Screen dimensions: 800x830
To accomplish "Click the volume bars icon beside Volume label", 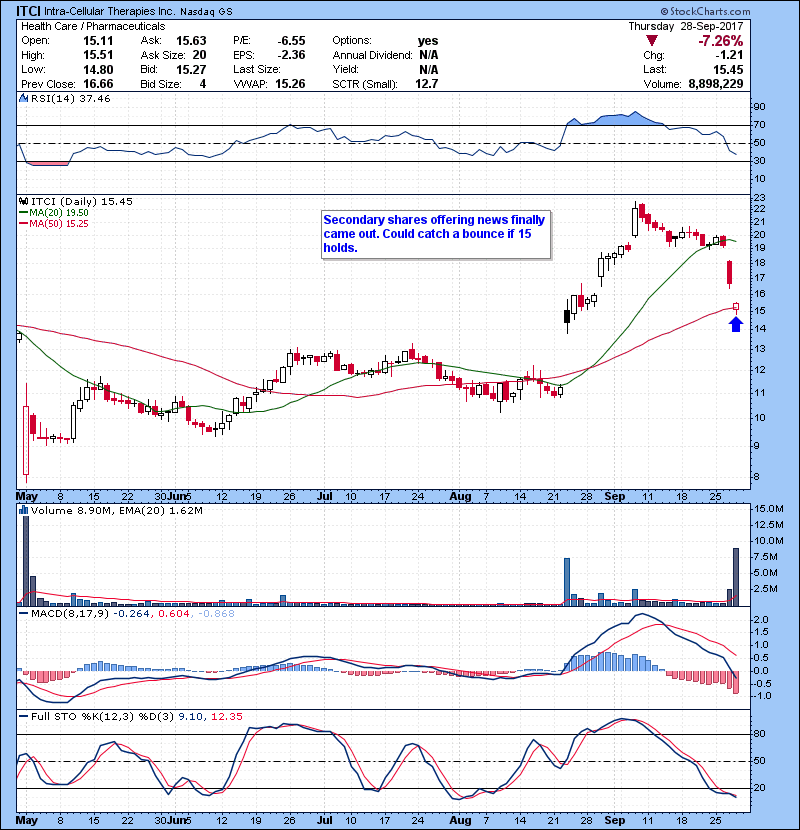I will (x=23, y=511).
